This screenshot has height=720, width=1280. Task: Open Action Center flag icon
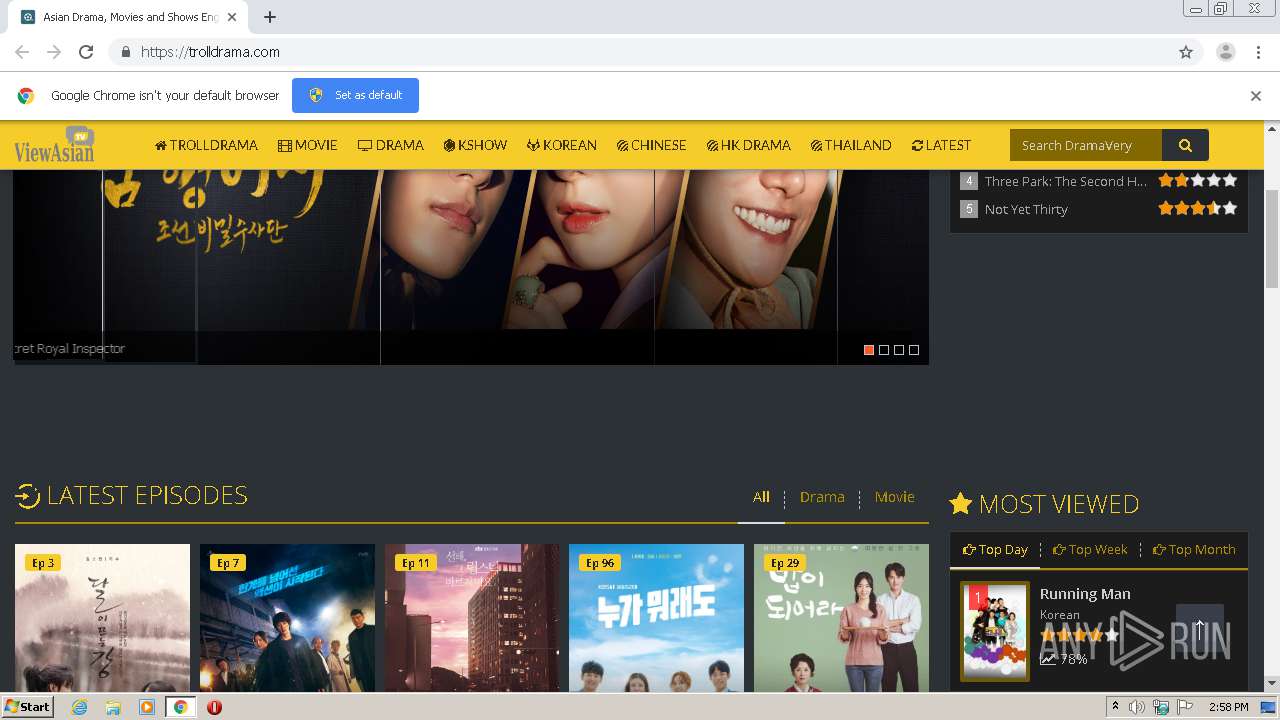[x=1185, y=707]
